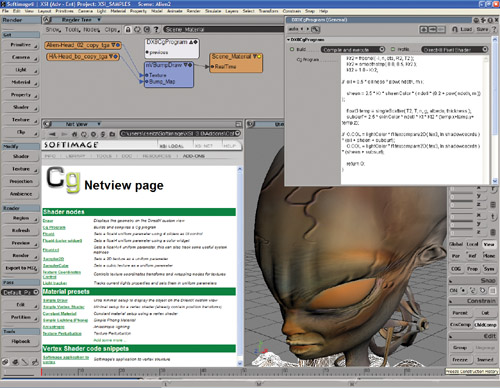Viewport: 500px width, 388px height.
Task: Toggle ChldComp constrain option
Action: (485, 325)
